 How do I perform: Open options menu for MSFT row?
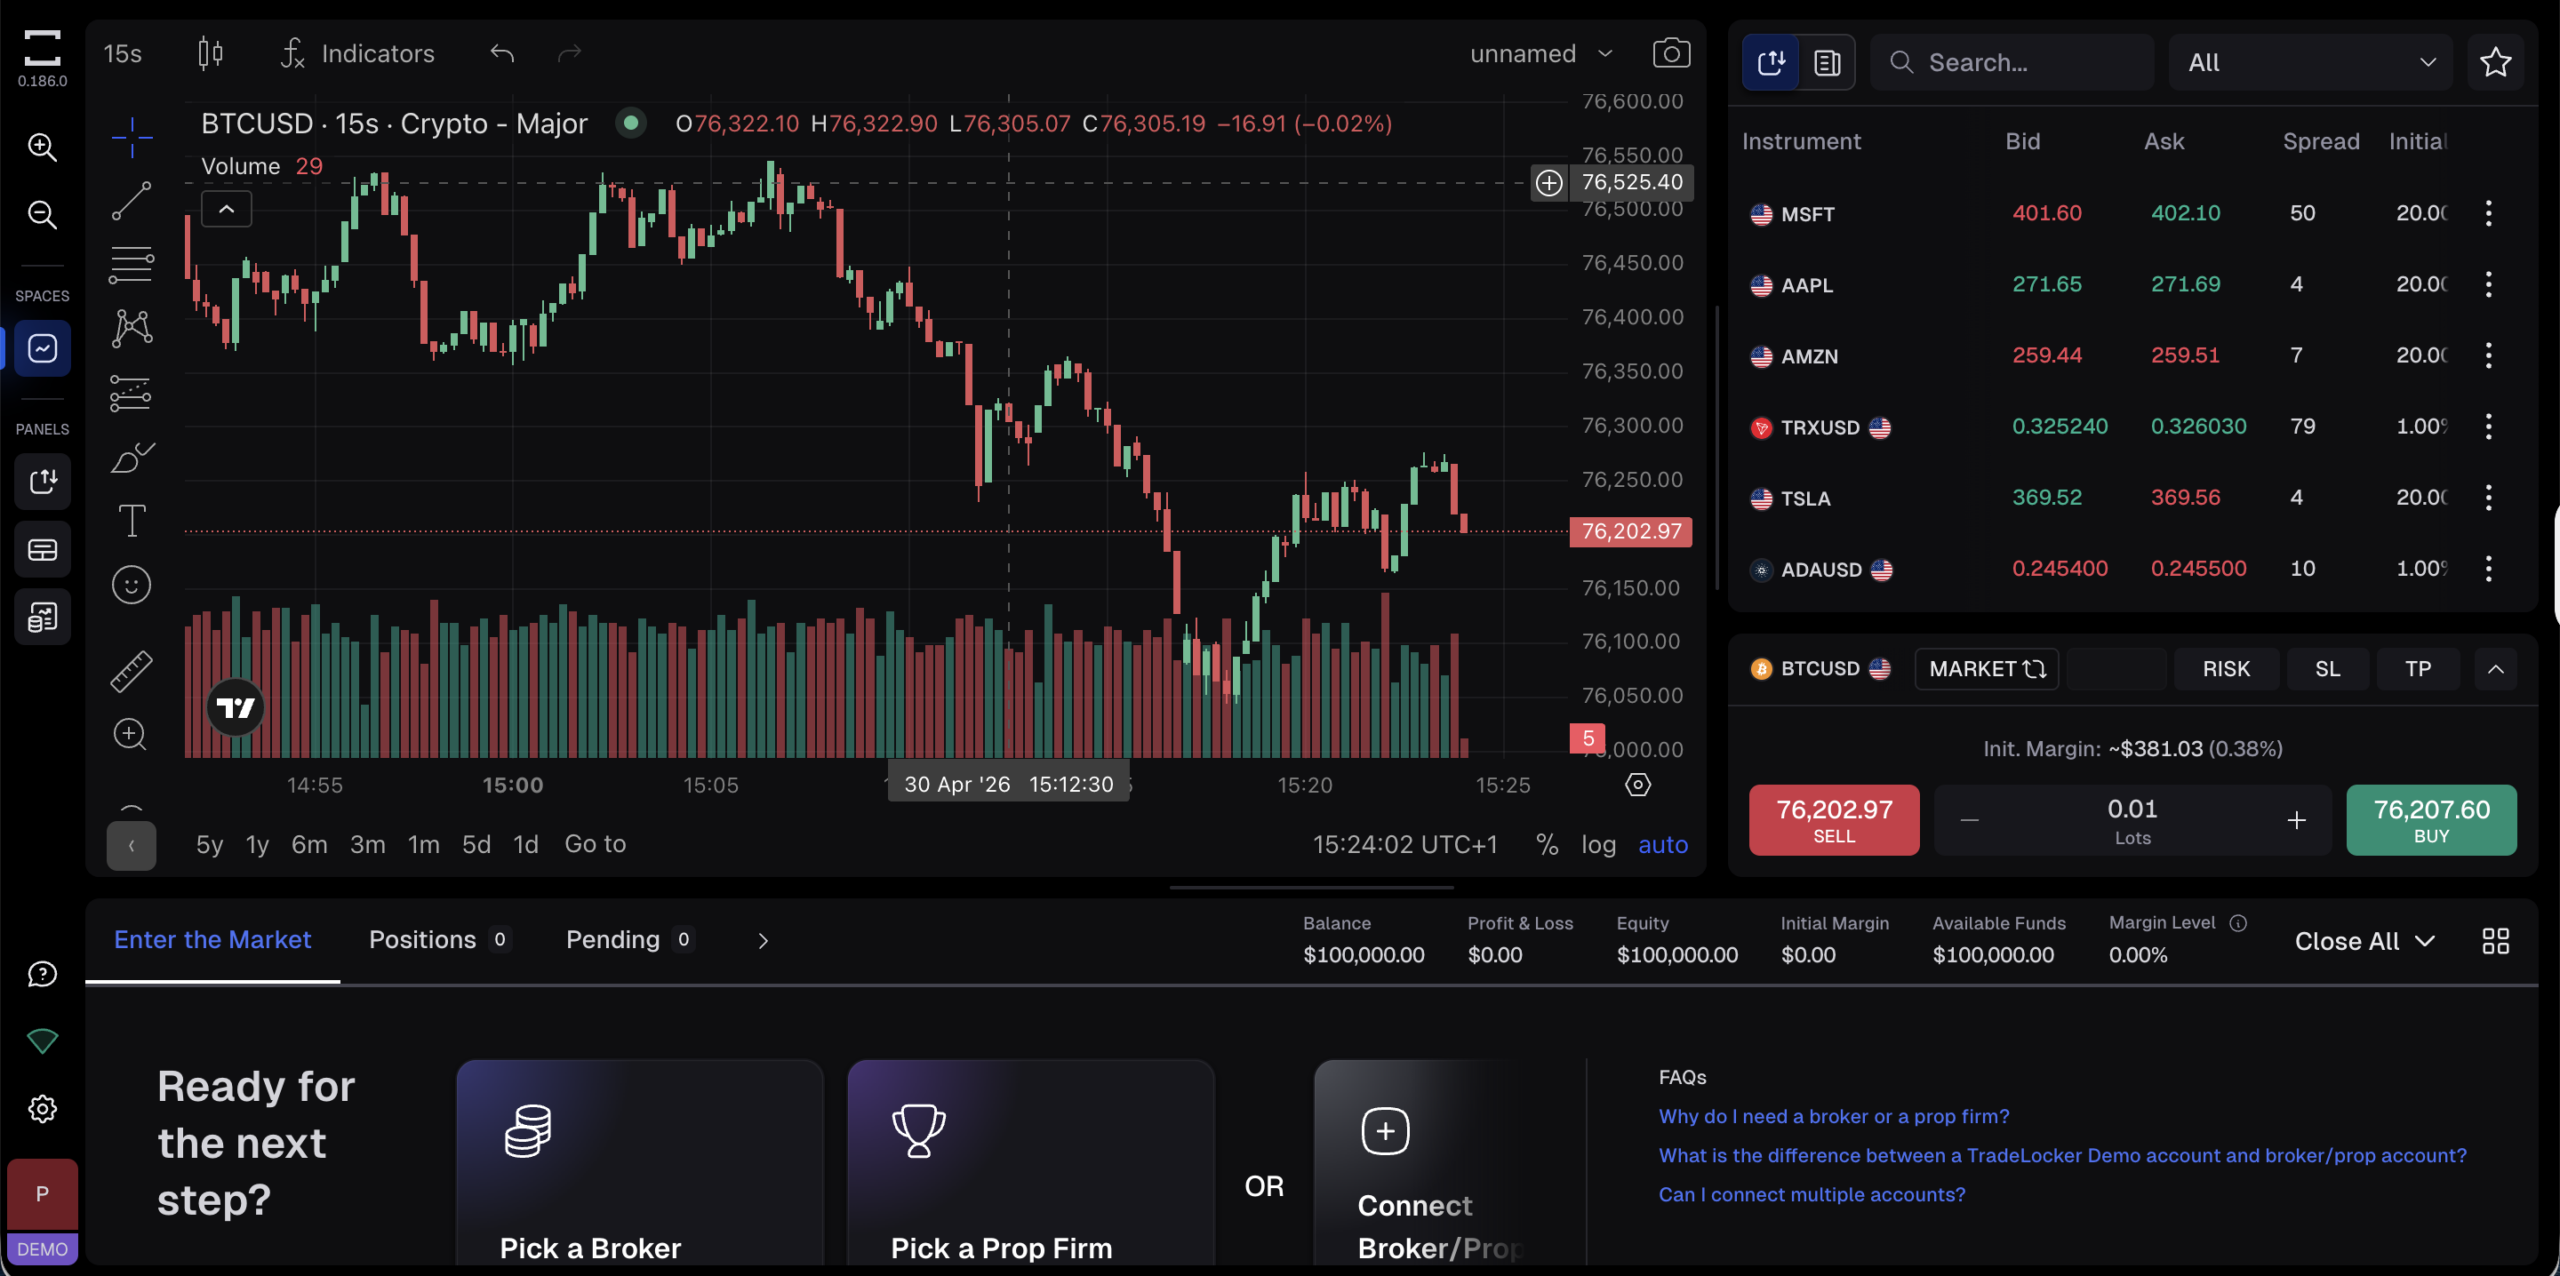tap(2488, 213)
